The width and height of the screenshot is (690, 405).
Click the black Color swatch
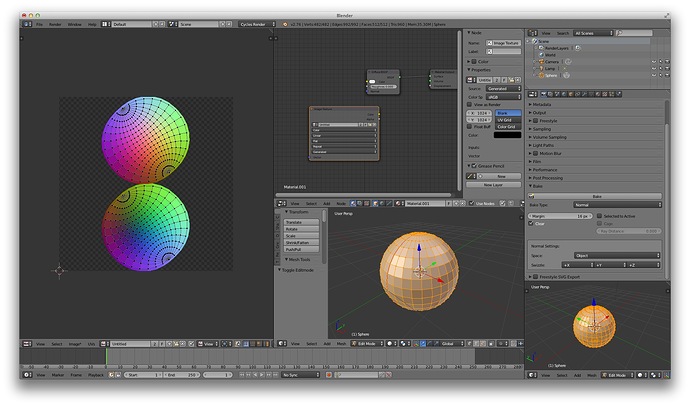(x=507, y=135)
